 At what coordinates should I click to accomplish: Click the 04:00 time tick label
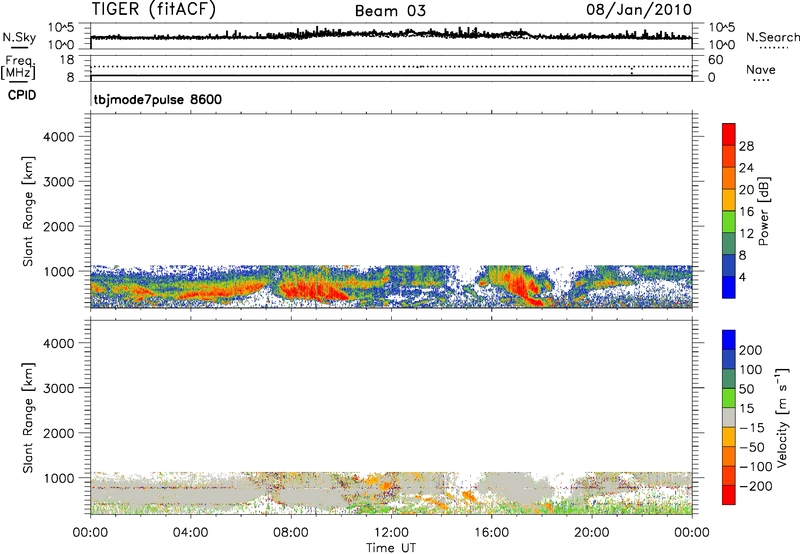(x=190, y=533)
